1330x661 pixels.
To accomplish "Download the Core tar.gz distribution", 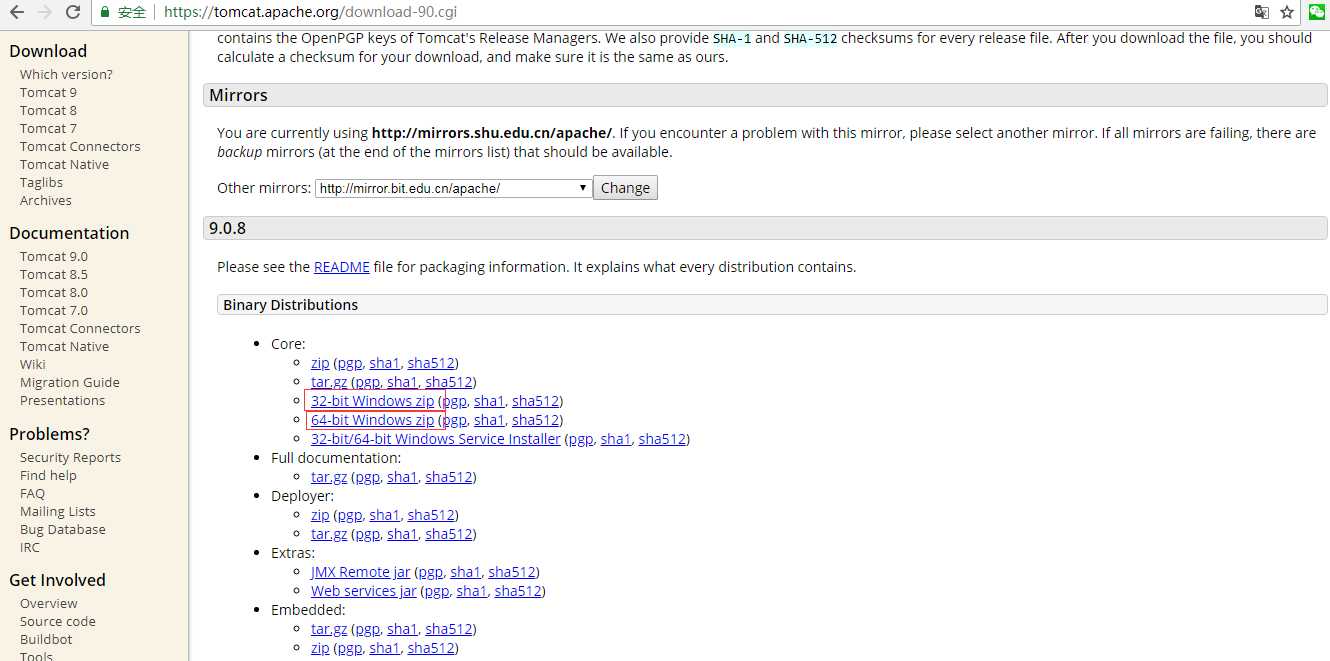I will pos(329,382).
